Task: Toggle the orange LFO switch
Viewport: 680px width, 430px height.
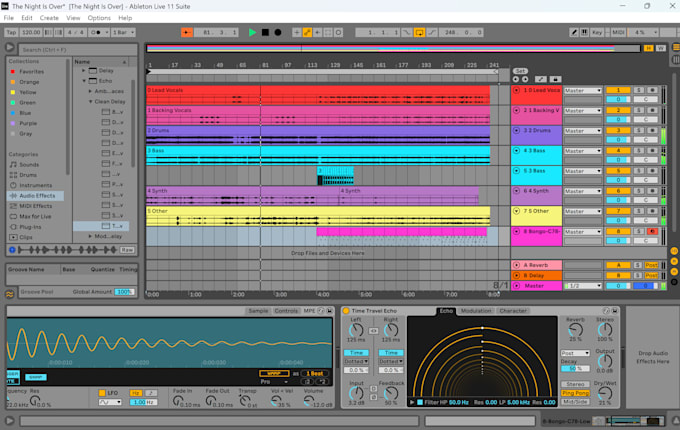Action: pyautogui.click(x=102, y=393)
